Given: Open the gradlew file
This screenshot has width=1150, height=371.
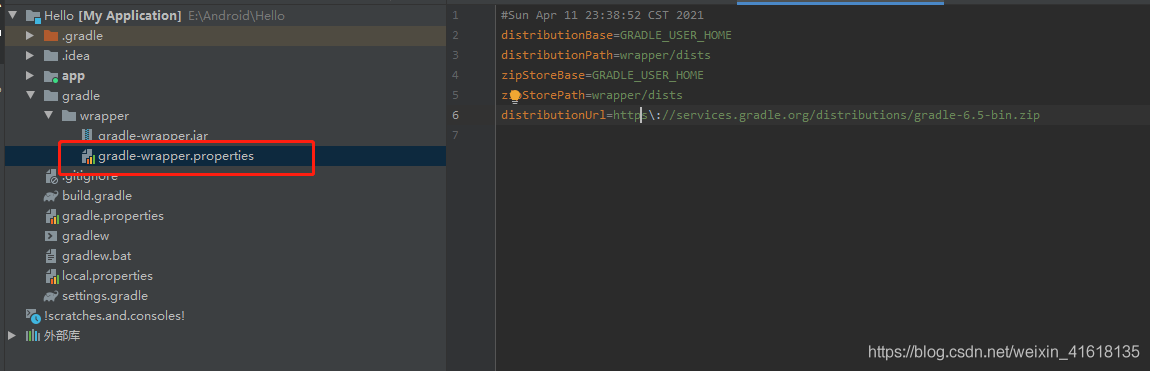Looking at the screenshot, I should click(x=86, y=236).
